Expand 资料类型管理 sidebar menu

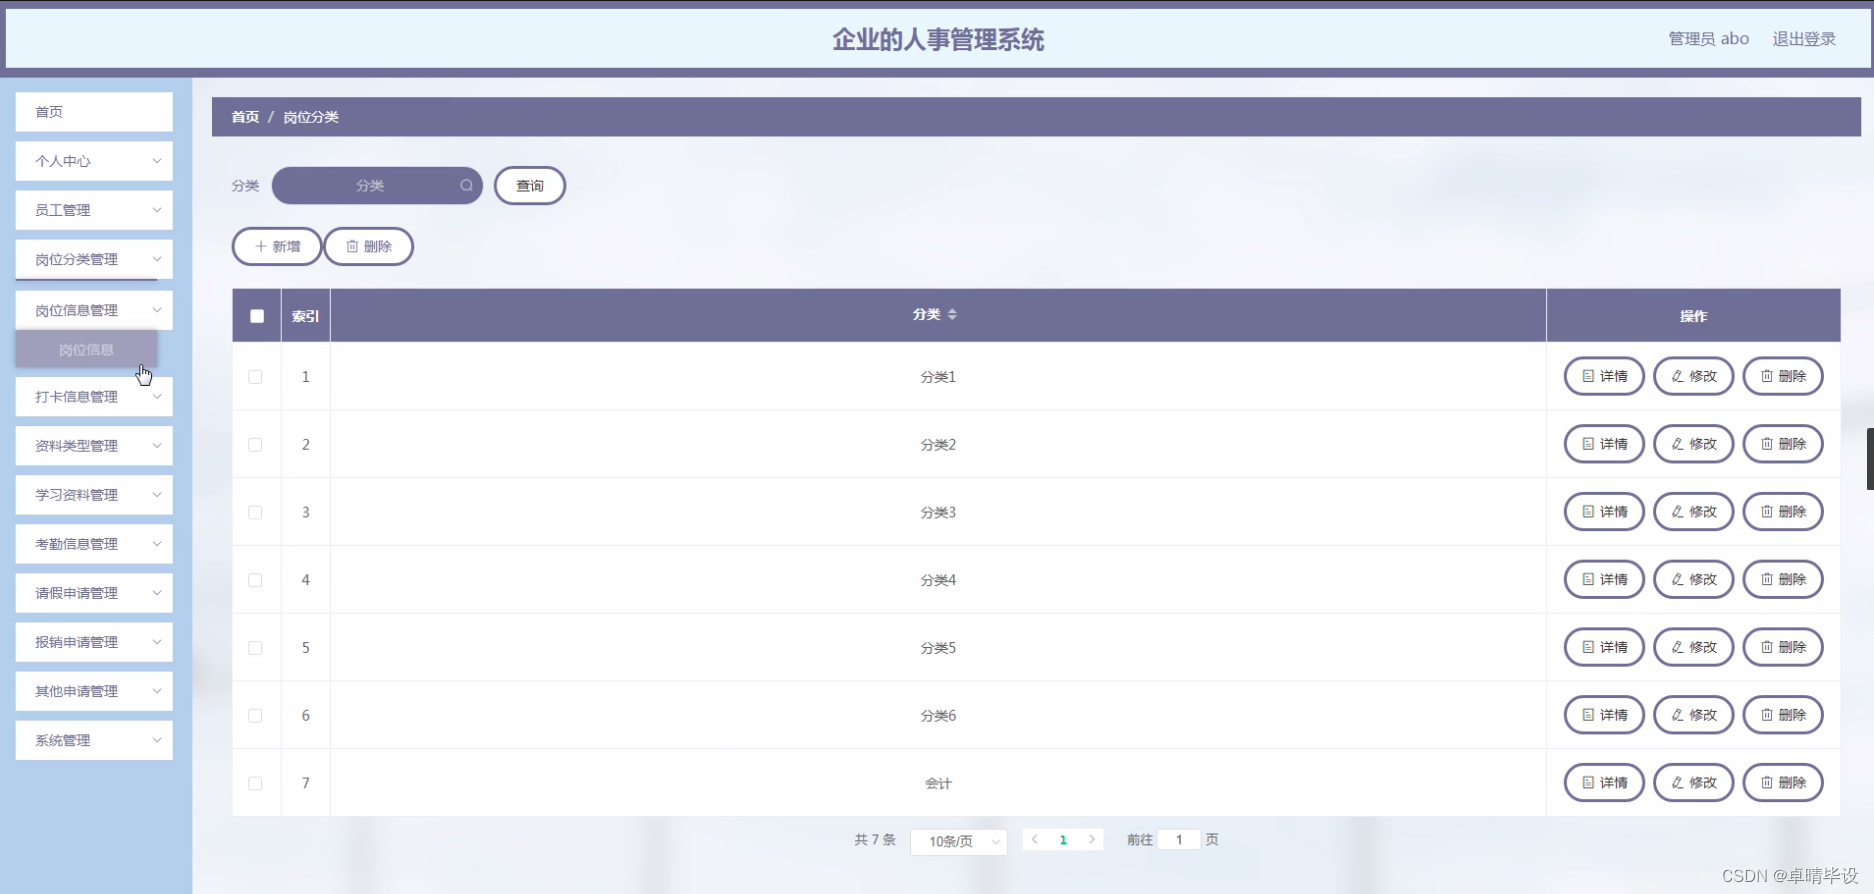[94, 446]
